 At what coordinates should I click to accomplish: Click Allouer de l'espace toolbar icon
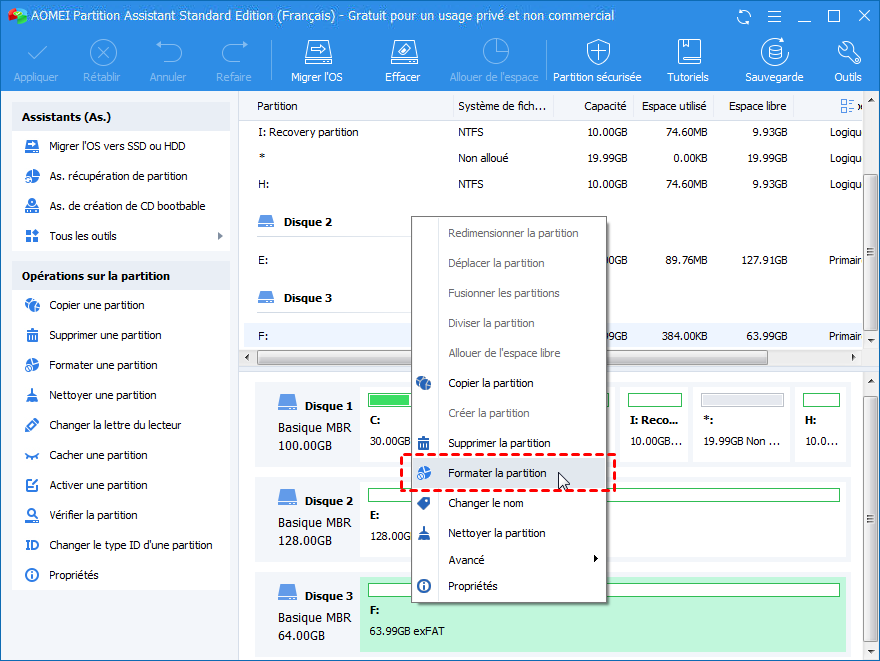point(495,52)
